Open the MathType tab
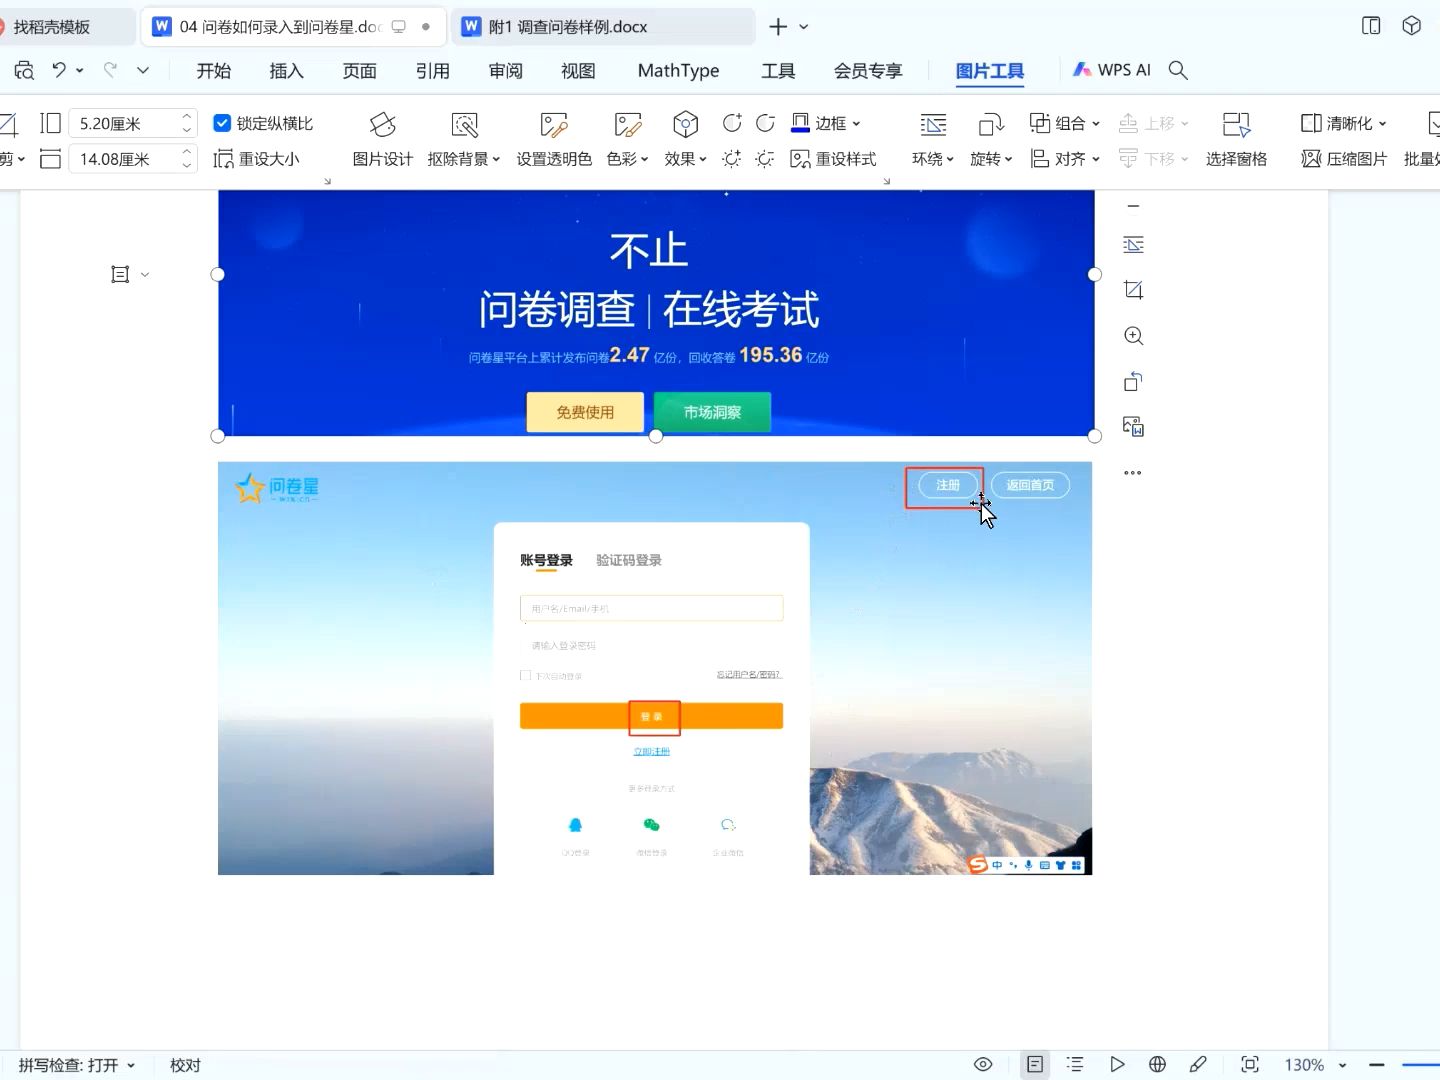The image size is (1440, 1080). (x=678, y=70)
